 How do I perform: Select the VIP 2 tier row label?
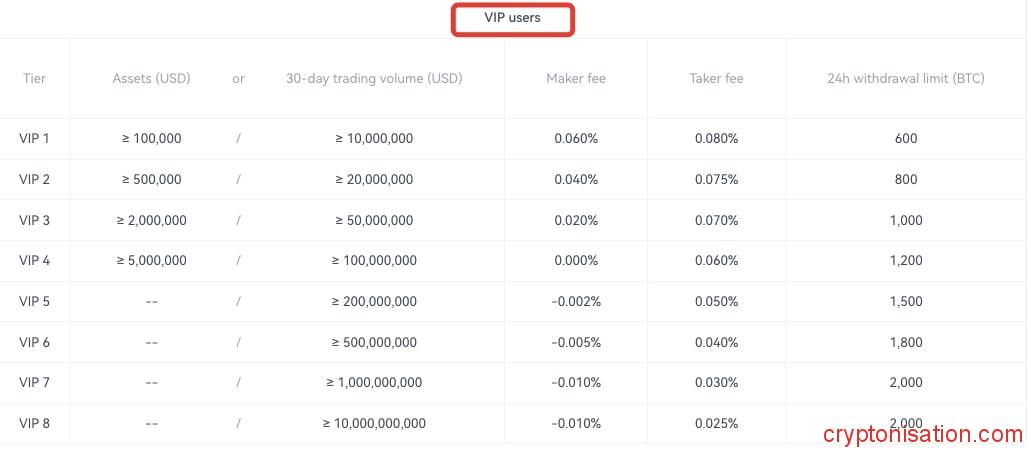(x=34, y=180)
